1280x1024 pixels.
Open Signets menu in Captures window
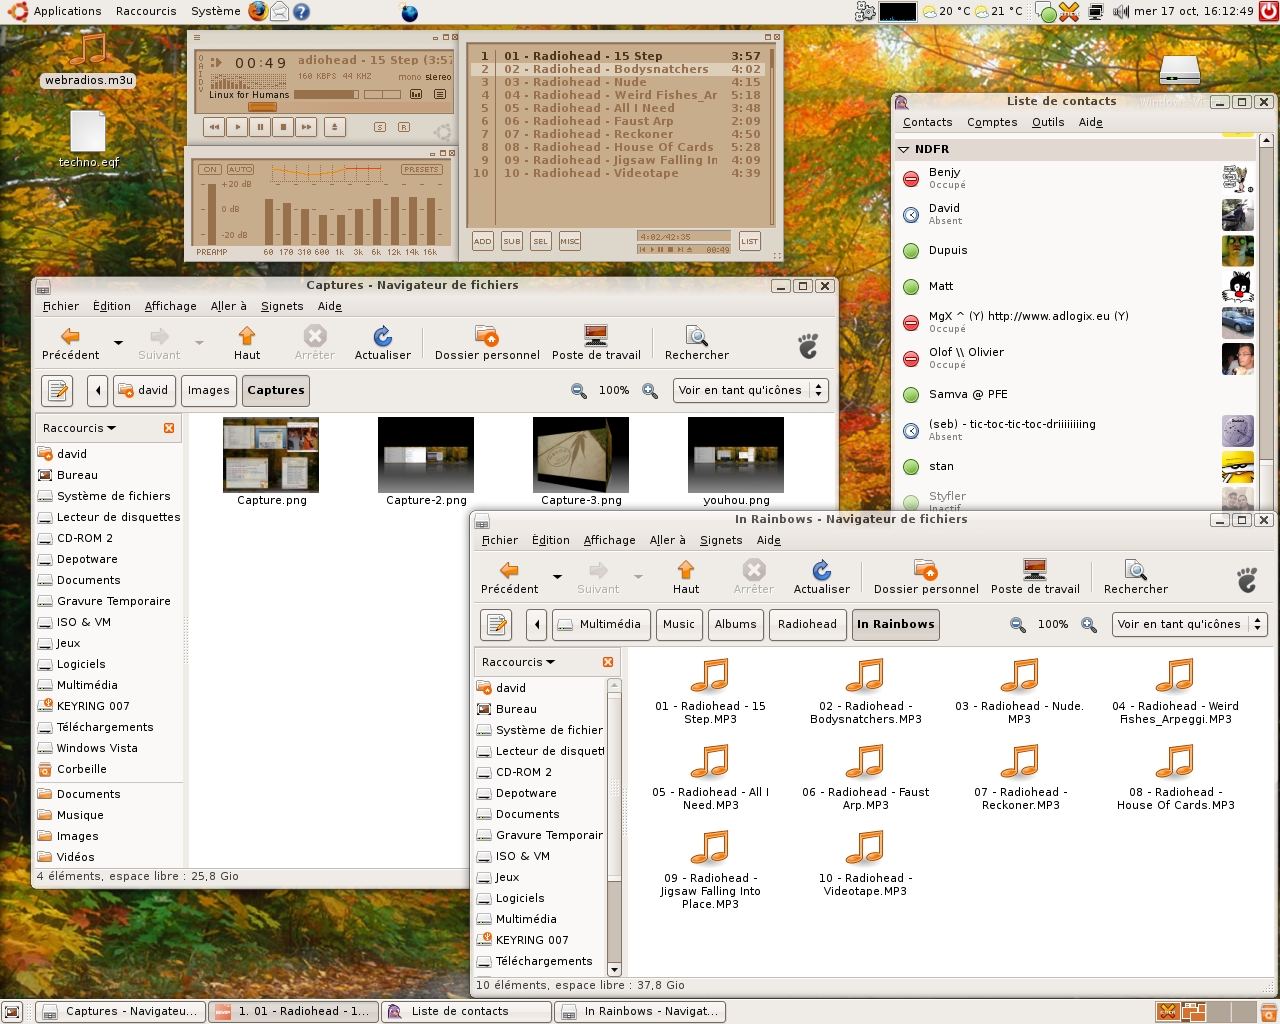click(x=281, y=306)
